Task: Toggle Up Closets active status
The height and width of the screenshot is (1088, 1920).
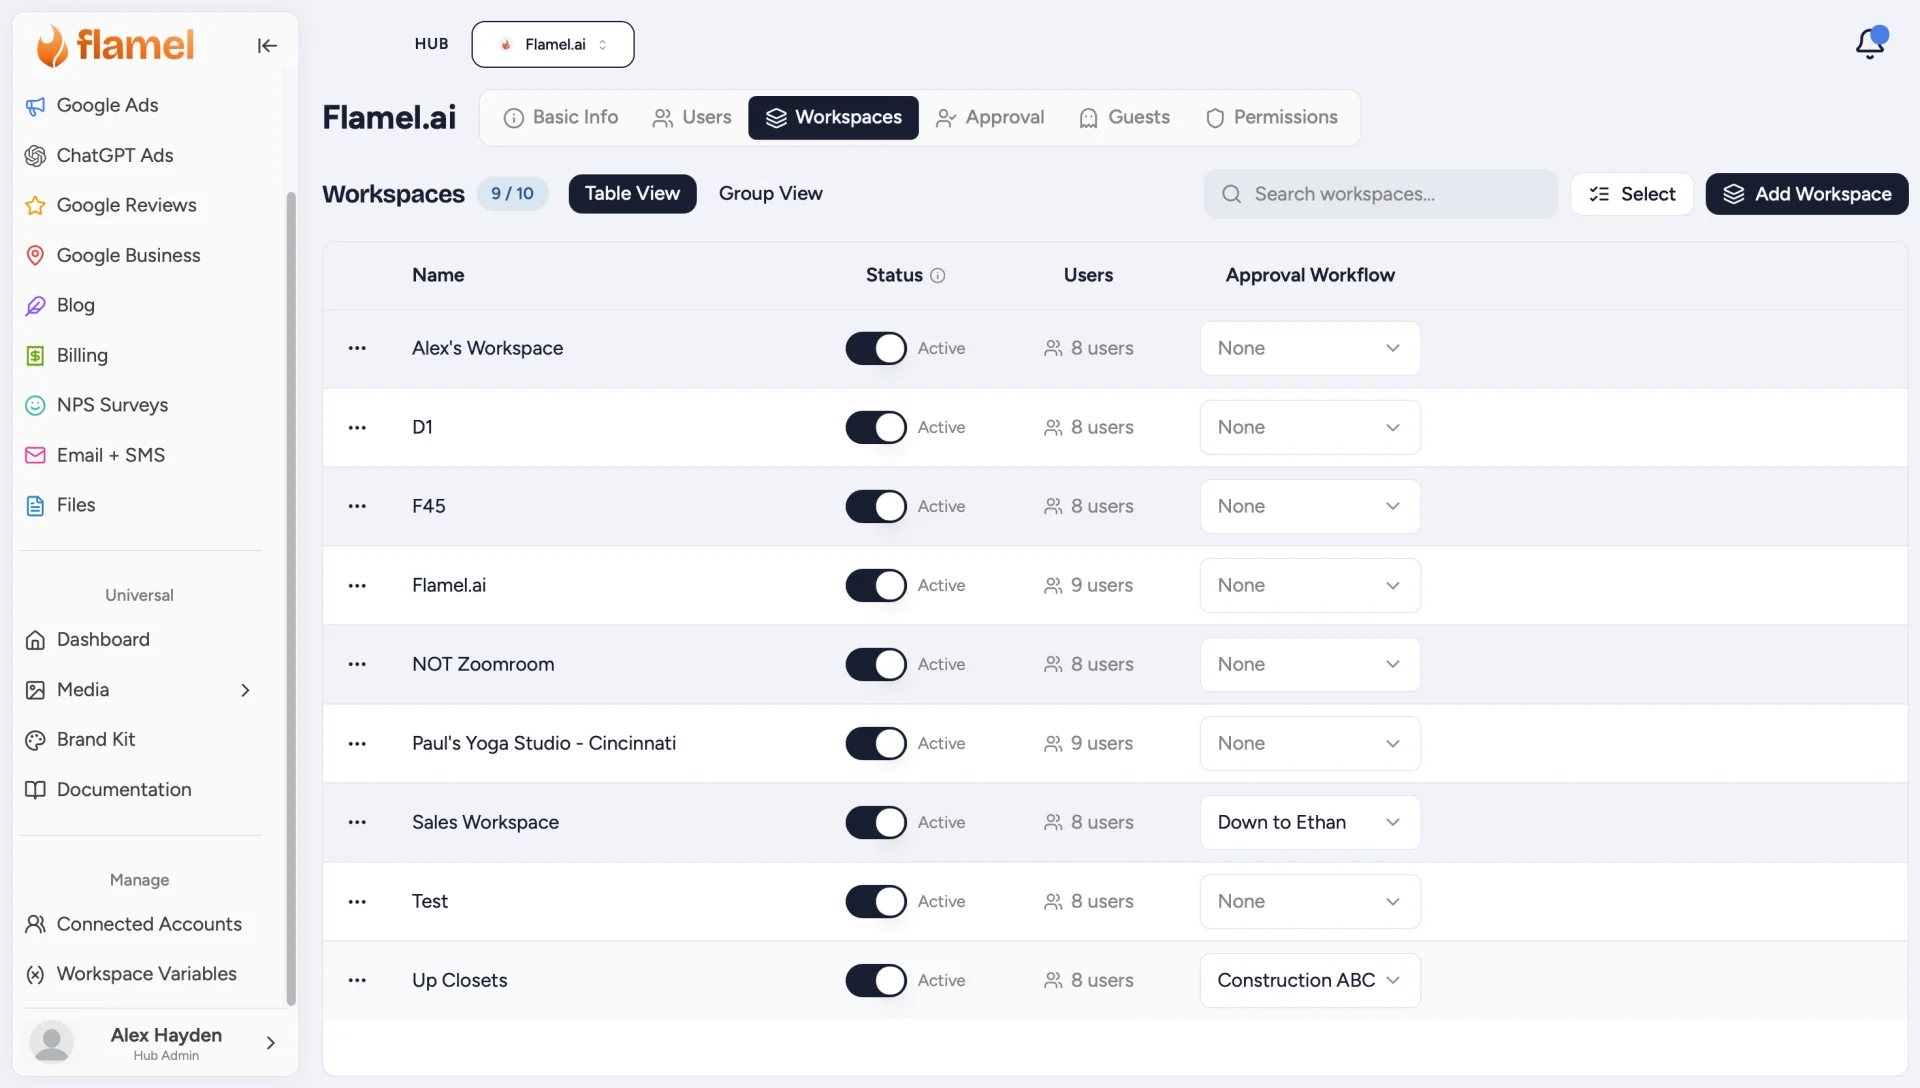Action: [876, 980]
